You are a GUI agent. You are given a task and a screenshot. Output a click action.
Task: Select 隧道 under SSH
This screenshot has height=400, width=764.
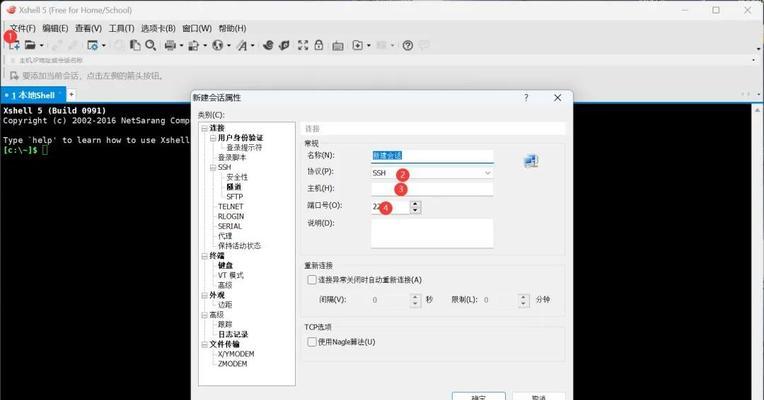coord(233,187)
